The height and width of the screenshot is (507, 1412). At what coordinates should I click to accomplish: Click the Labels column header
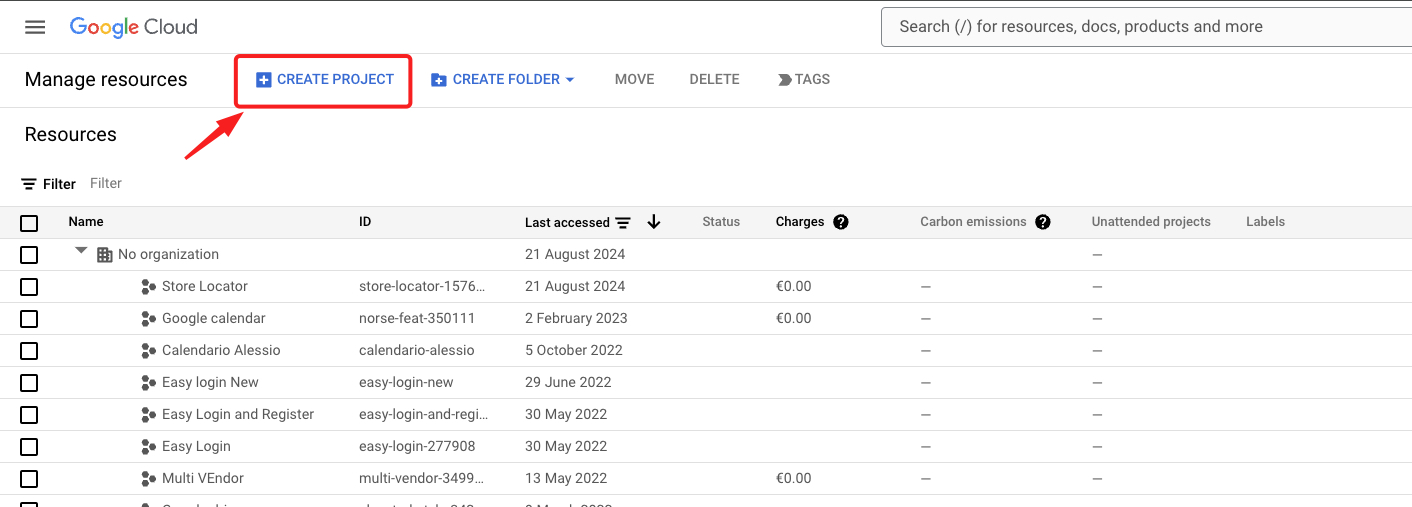click(1265, 222)
